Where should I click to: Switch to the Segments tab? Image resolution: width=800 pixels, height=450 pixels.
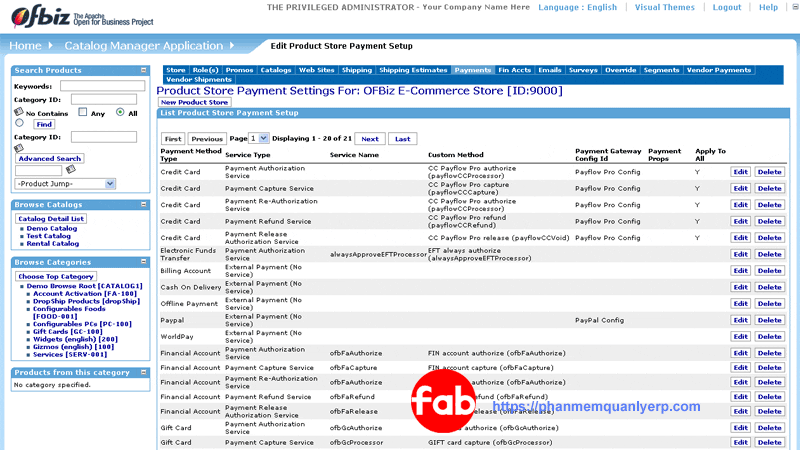[x=661, y=70]
